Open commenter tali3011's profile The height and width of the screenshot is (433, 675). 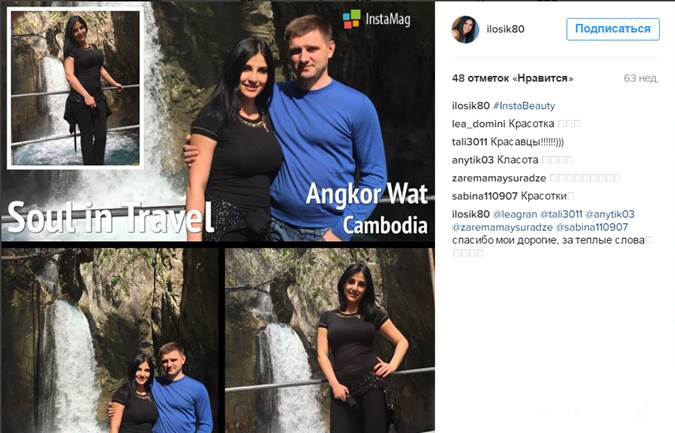tap(469, 142)
